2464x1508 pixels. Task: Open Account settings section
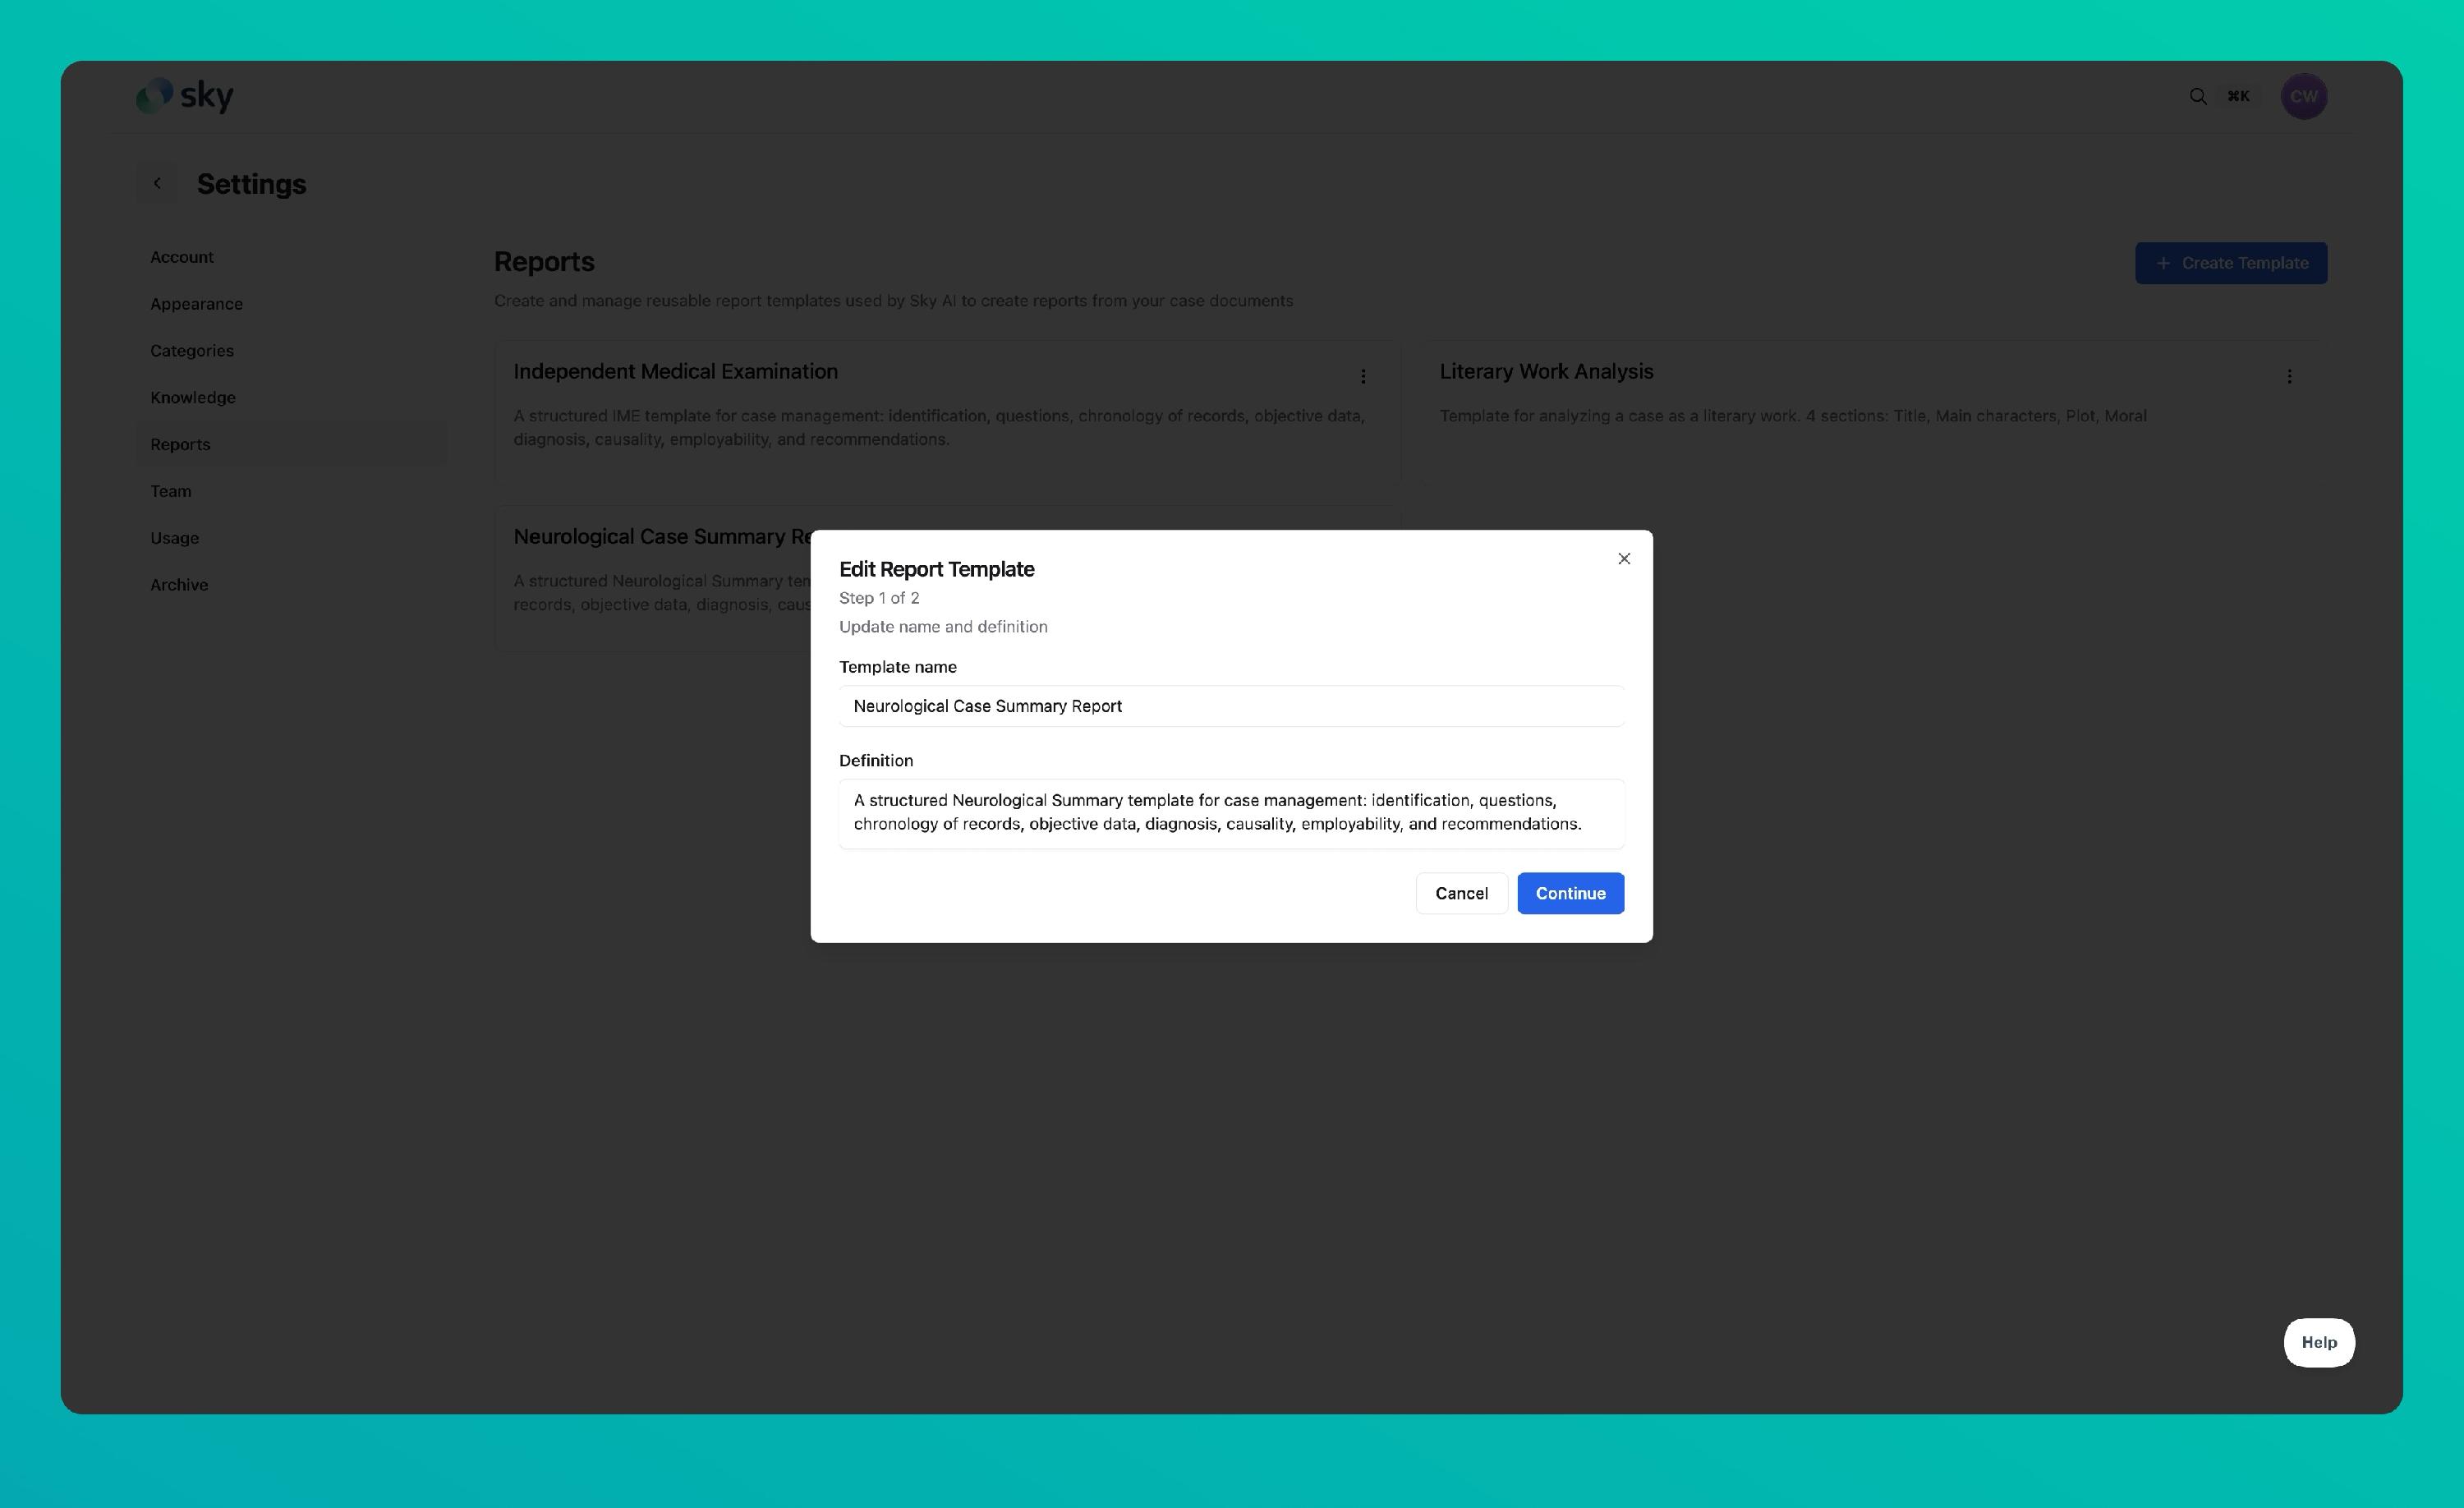[182, 257]
